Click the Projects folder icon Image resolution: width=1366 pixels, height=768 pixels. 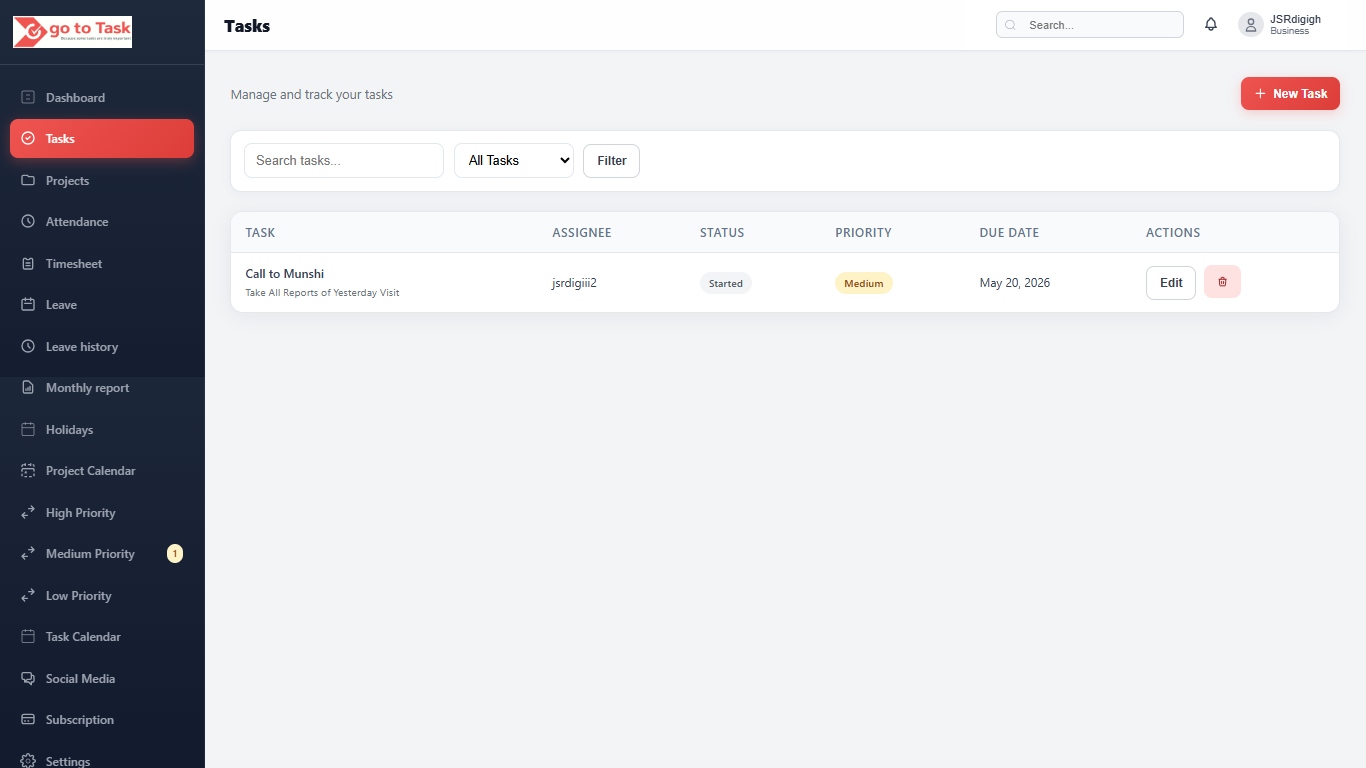28,180
